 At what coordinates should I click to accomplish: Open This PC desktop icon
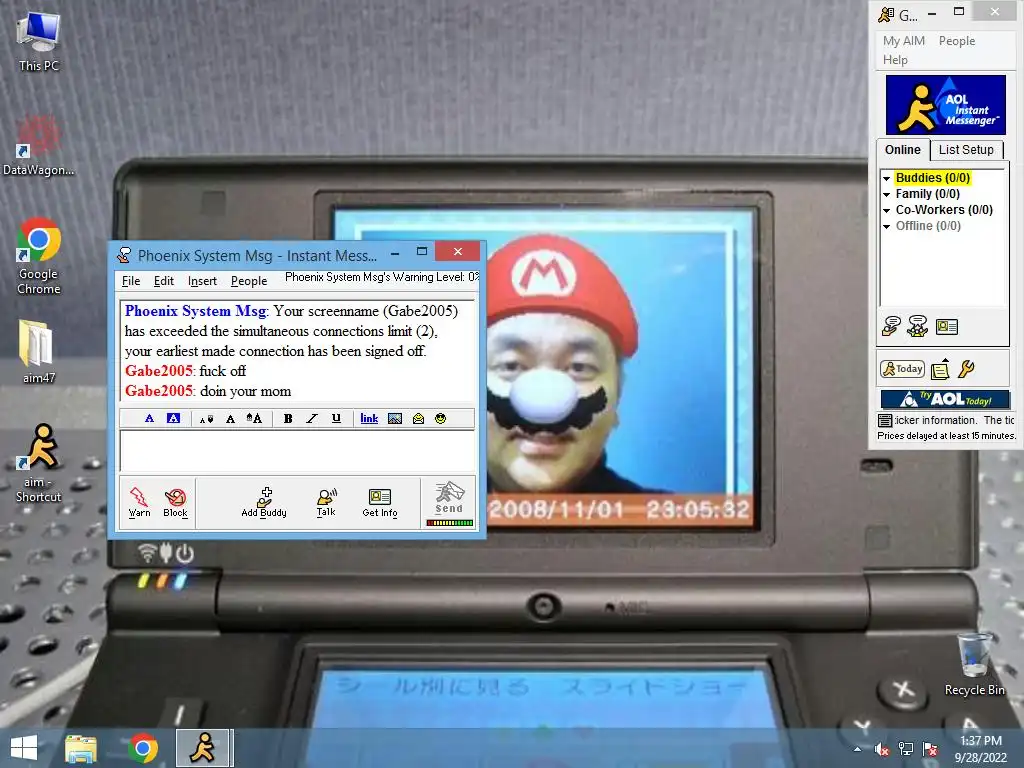coord(39,42)
